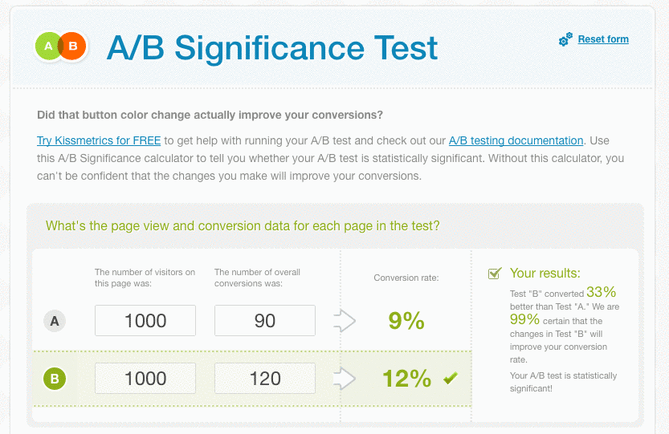Click the arrow pointing to 9% rate
Image resolution: width=669 pixels, height=434 pixels.
(x=344, y=321)
